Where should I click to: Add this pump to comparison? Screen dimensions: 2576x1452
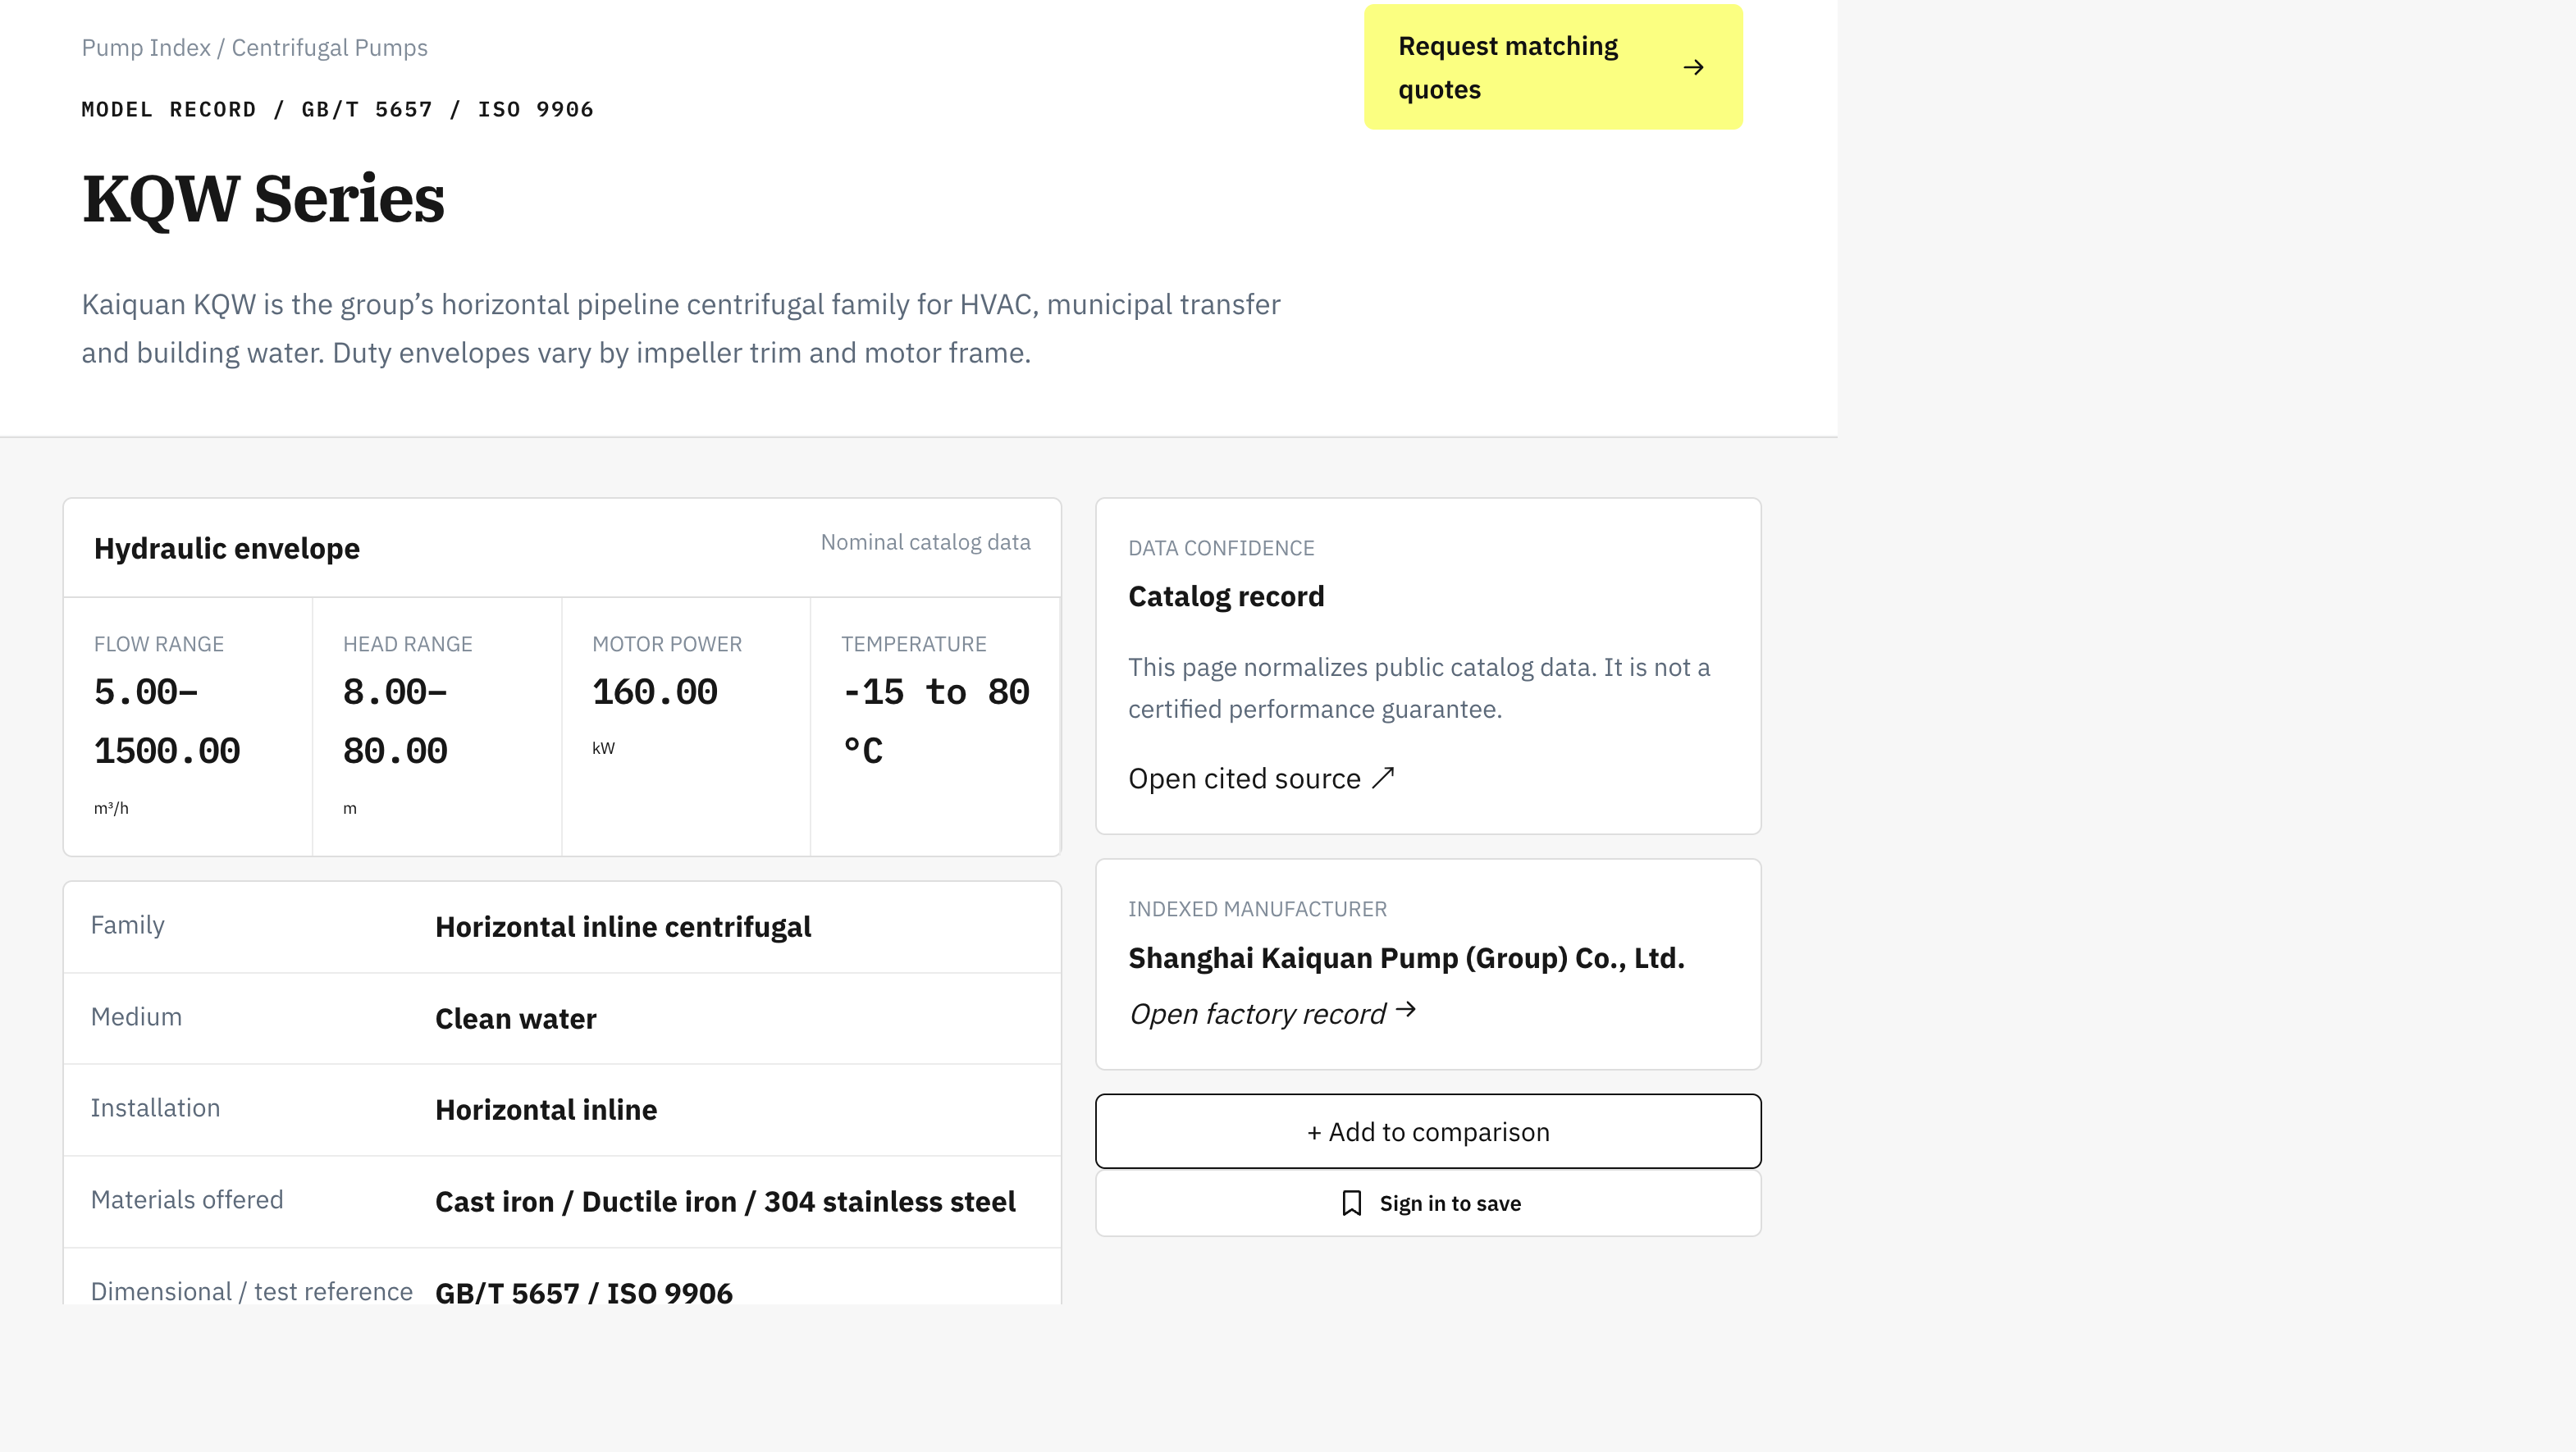pyautogui.click(x=1428, y=1131)
